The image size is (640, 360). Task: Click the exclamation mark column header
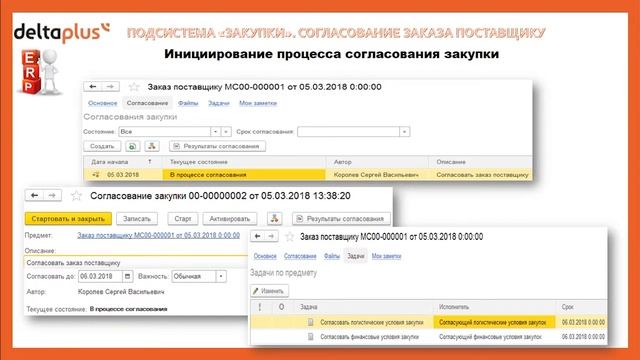pyautogui.click(x=260, y=307)
